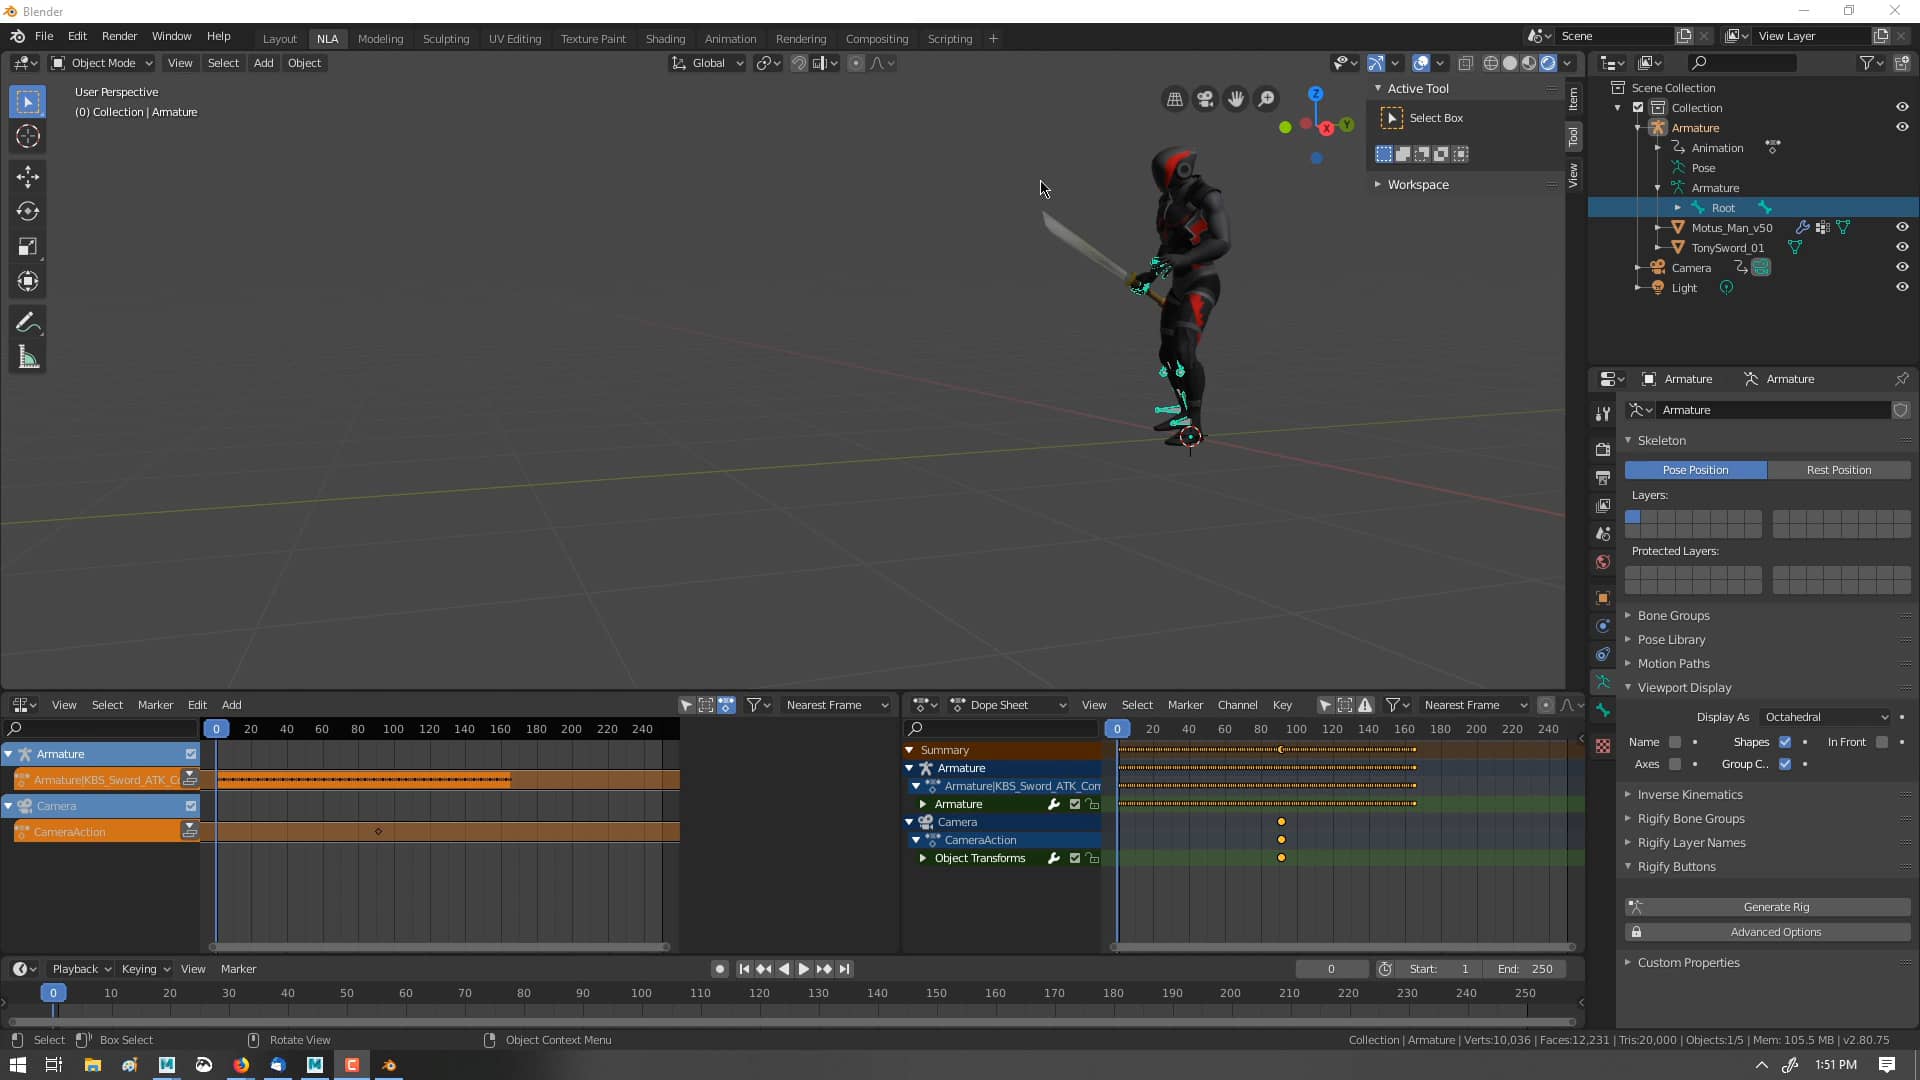Select the Move tool in the toolbar
The height and width of the screenshot is (1080, 1920).
click(x=27, y=177)
